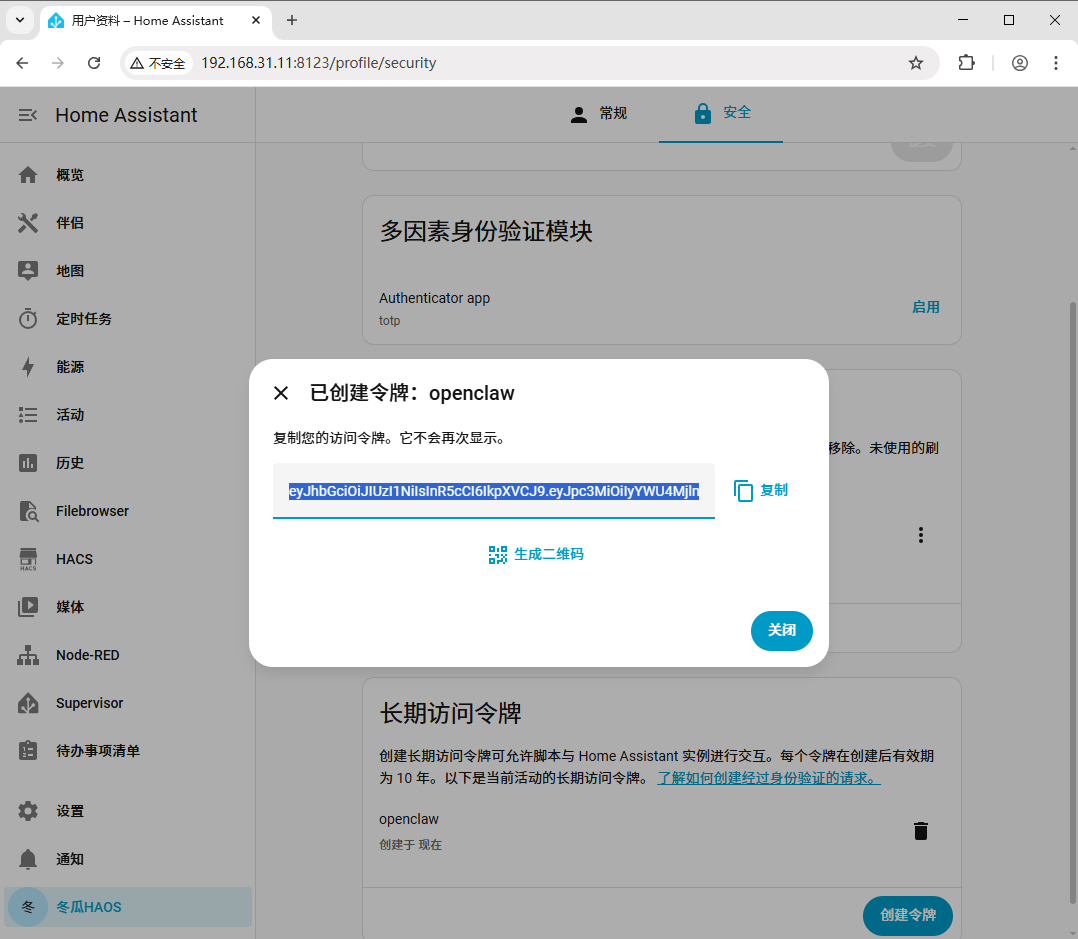Click the access token text field
The width and height of the screenshot is (1078, 939).
[x=494, y=491]
